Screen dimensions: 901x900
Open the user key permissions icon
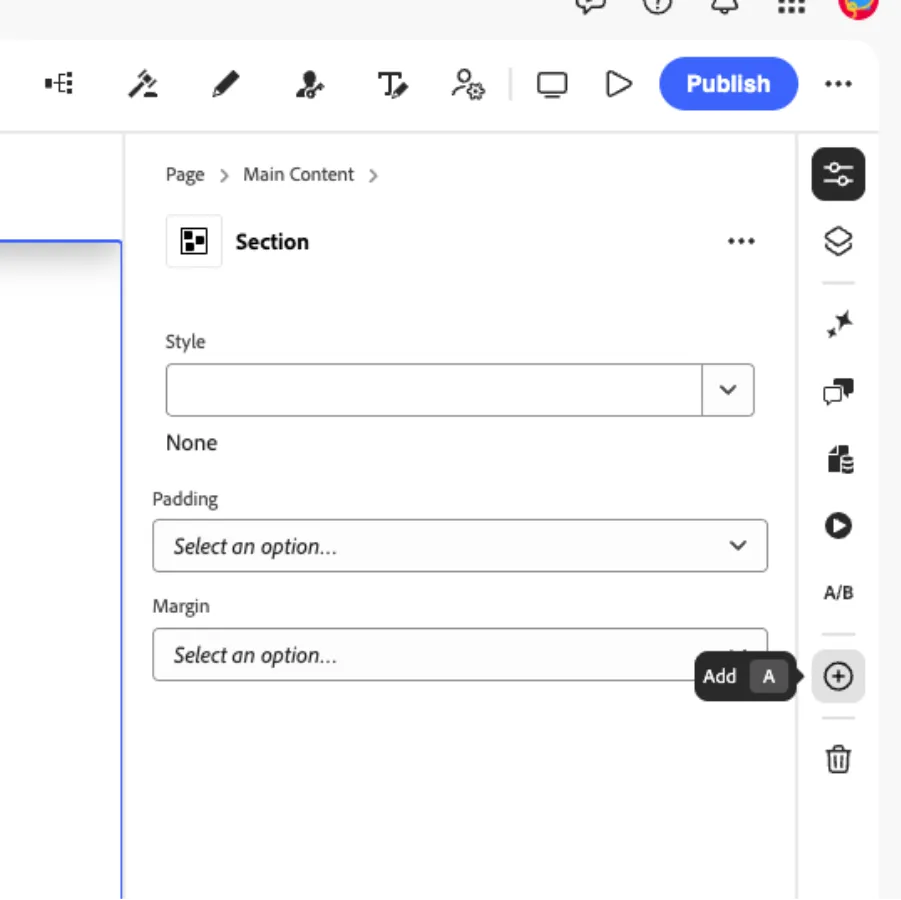pyautogui.click(x=309, y=84)
